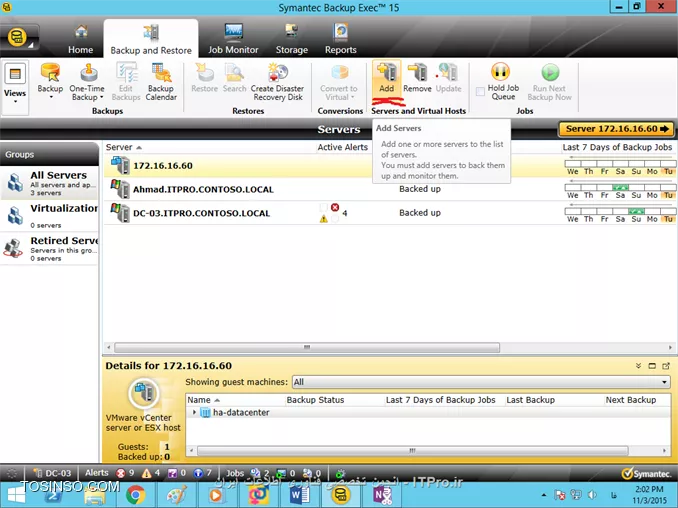Select the Retired Servers group
Screen dimensions: 678x508
click(x=49, y=248)
